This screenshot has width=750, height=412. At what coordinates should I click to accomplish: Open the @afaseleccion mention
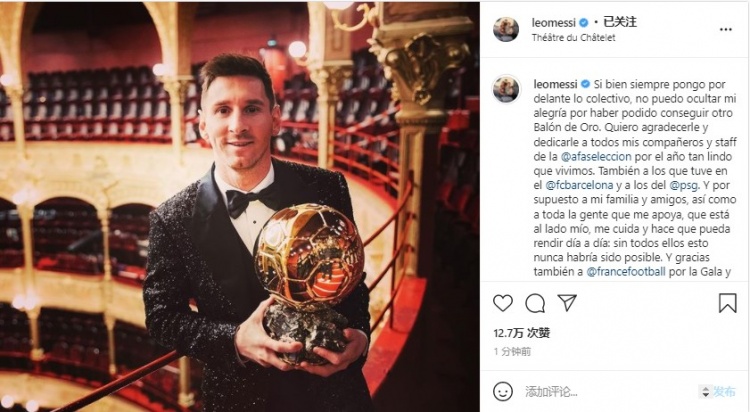[x=596, y=156]
